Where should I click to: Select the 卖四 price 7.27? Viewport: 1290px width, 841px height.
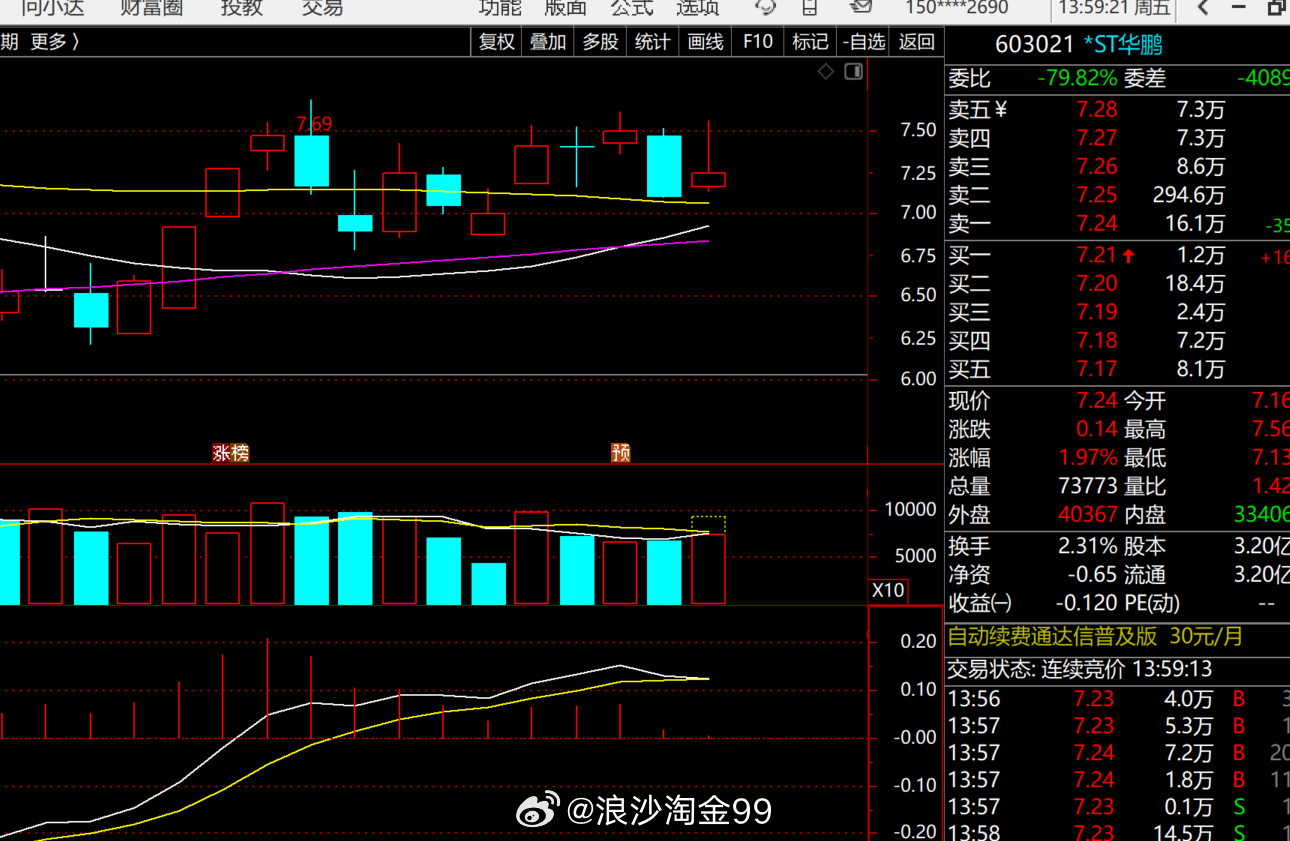pos(1097,138)
